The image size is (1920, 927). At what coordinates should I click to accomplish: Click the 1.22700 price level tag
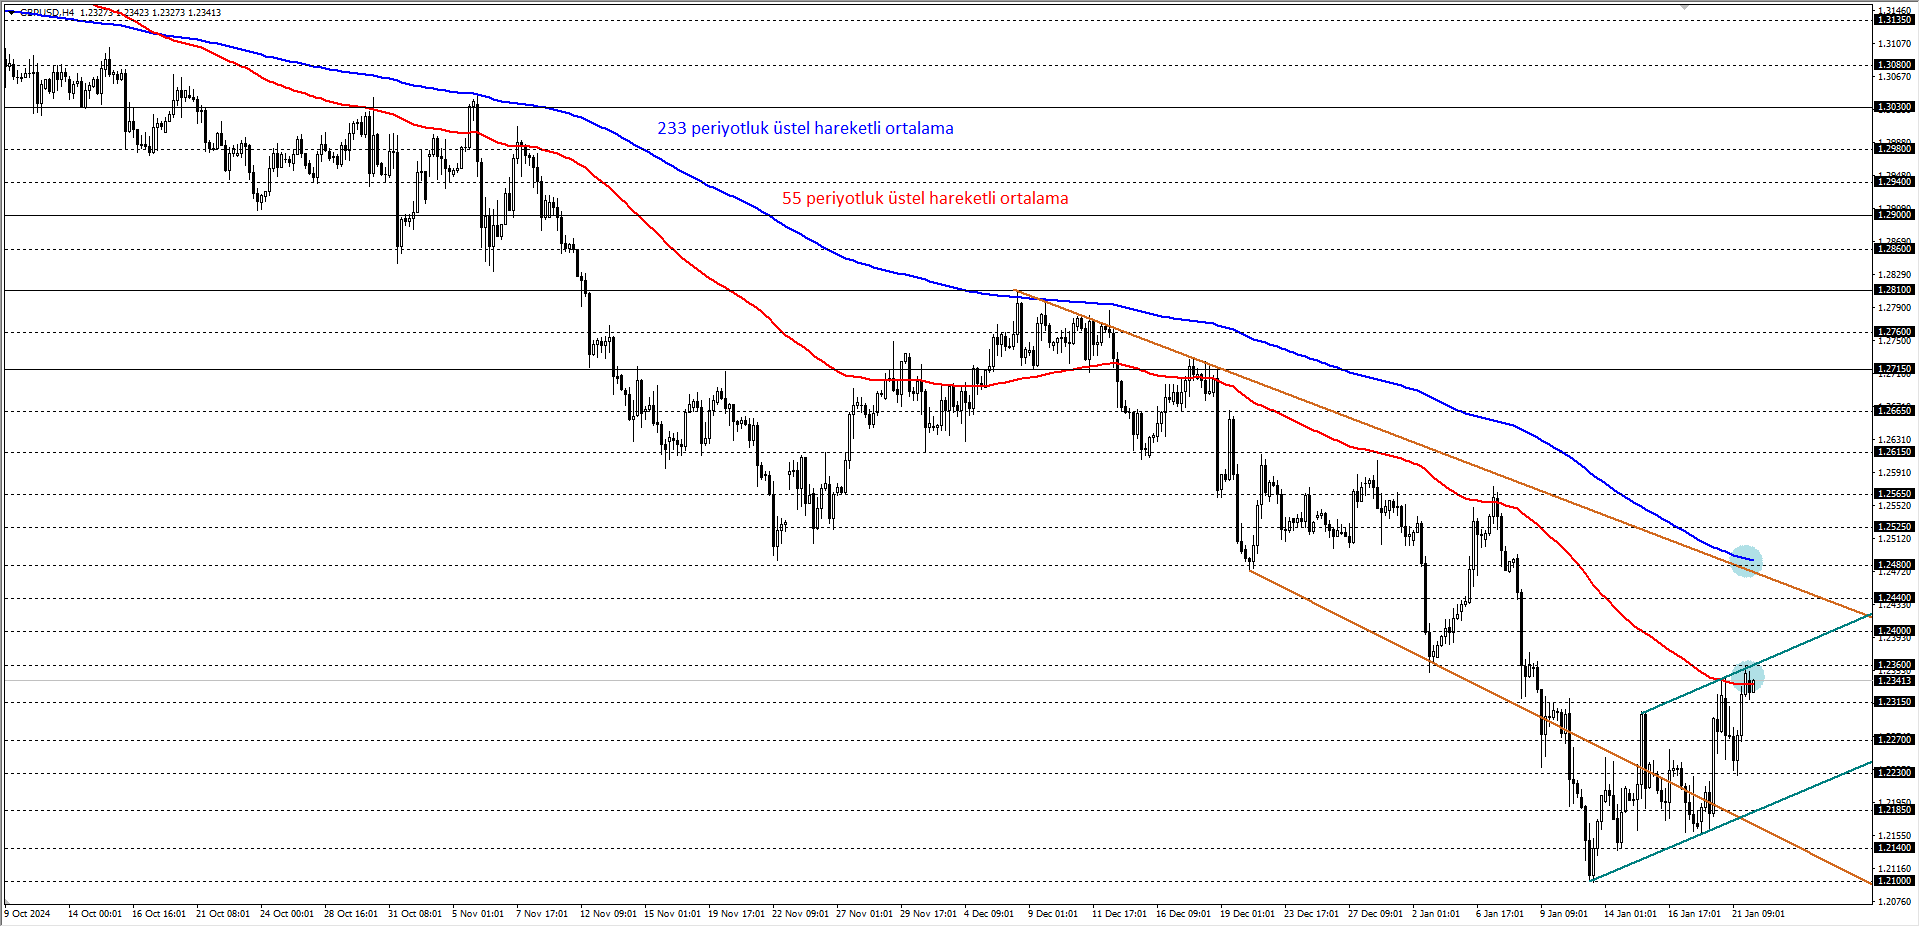tap(1894, 740)
